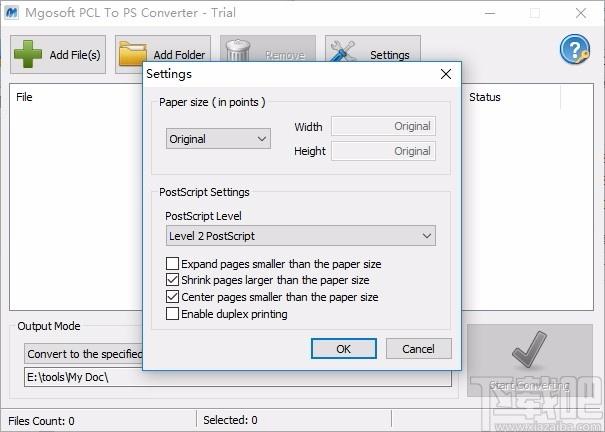
Task: Close the Mgosoft converter main window
Action: point(581,13)
